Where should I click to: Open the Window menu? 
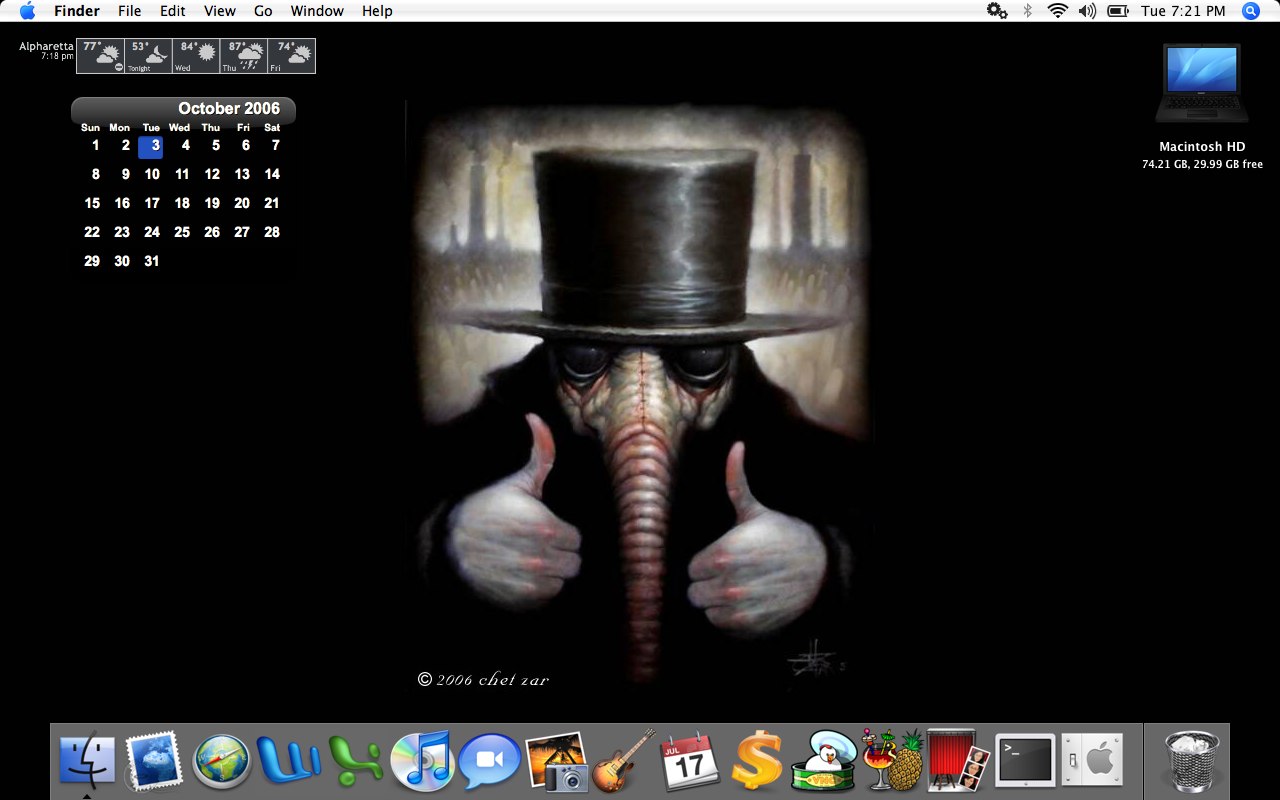click(317, 11)
